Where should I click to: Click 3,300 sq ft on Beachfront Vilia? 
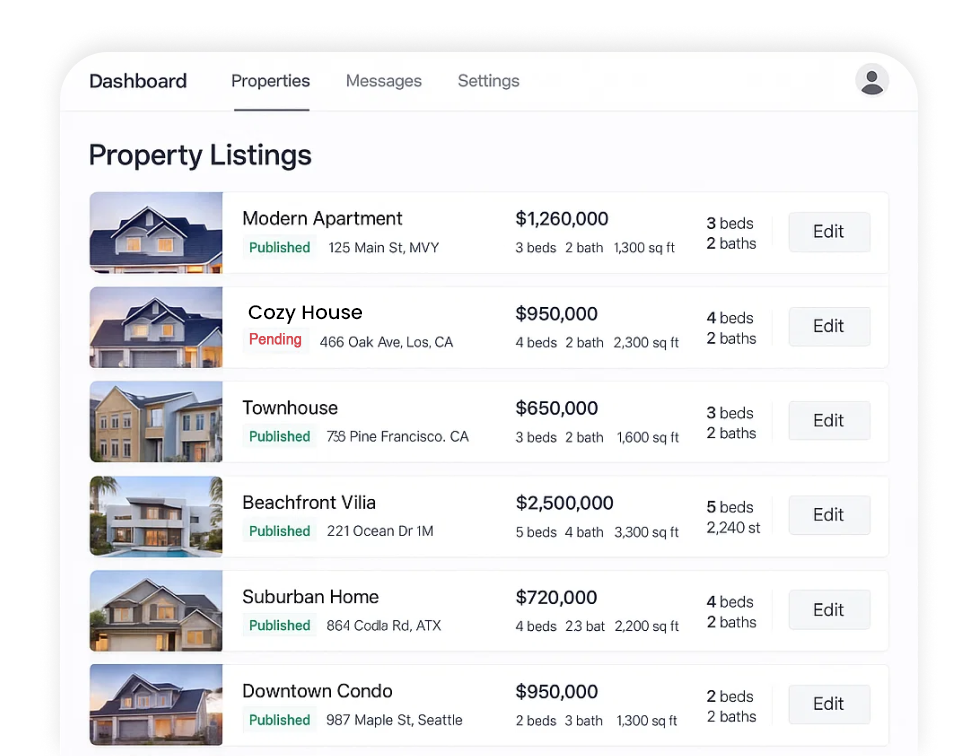pos(646,533)
